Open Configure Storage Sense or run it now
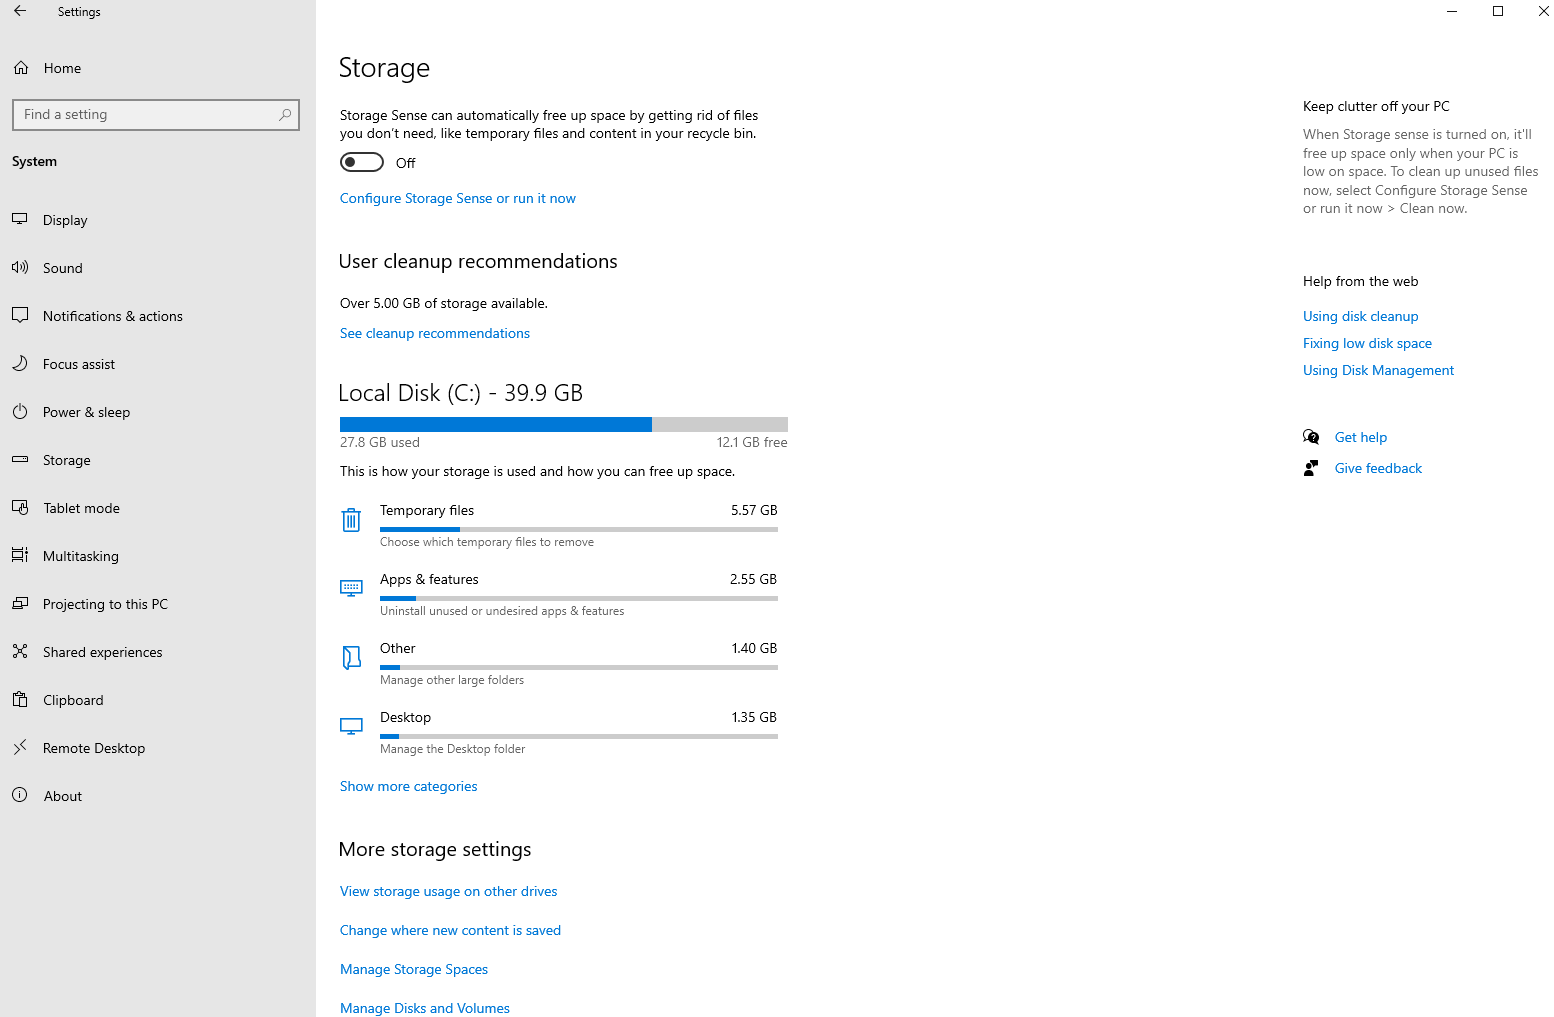This screenshot has height=1017, width=1554. click(457, 198)
